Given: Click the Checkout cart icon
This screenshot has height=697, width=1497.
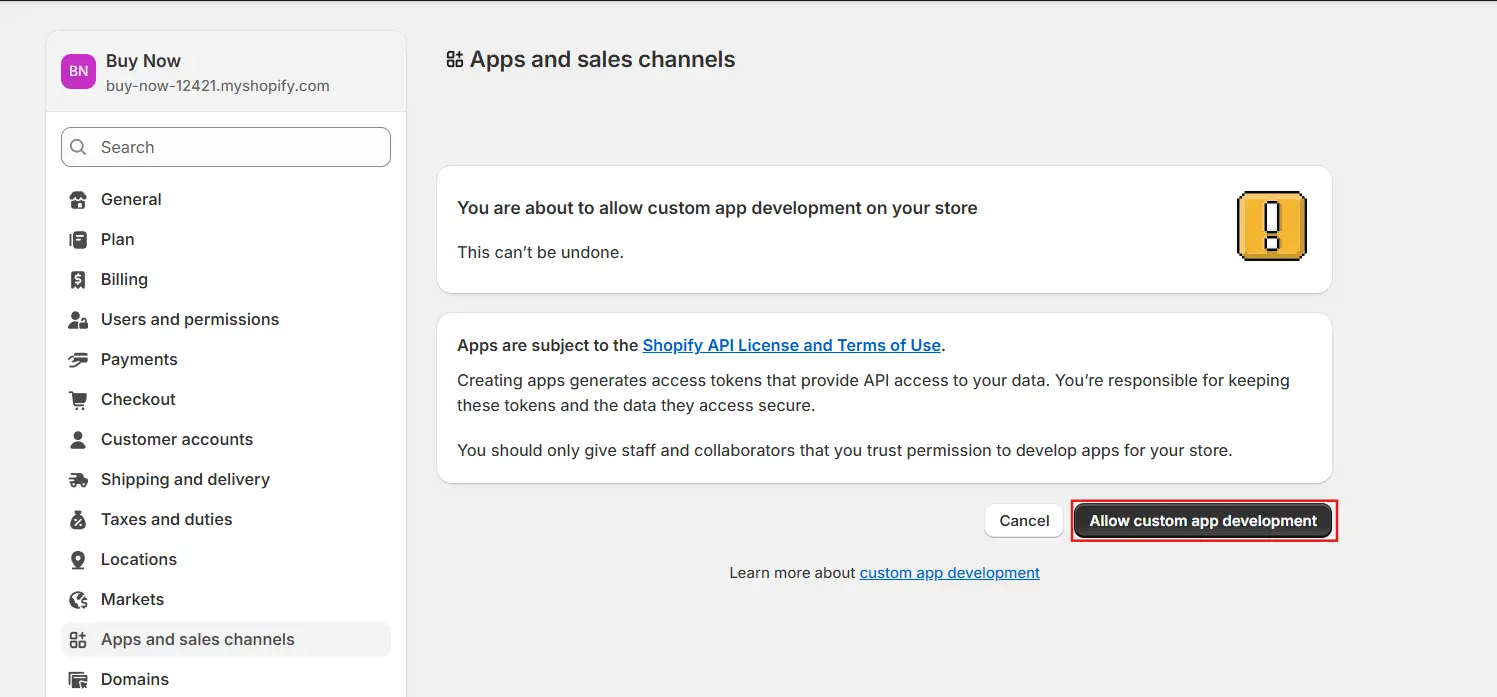Looking at the screenshot, I should pyautogui.click(x=78, y=400).
